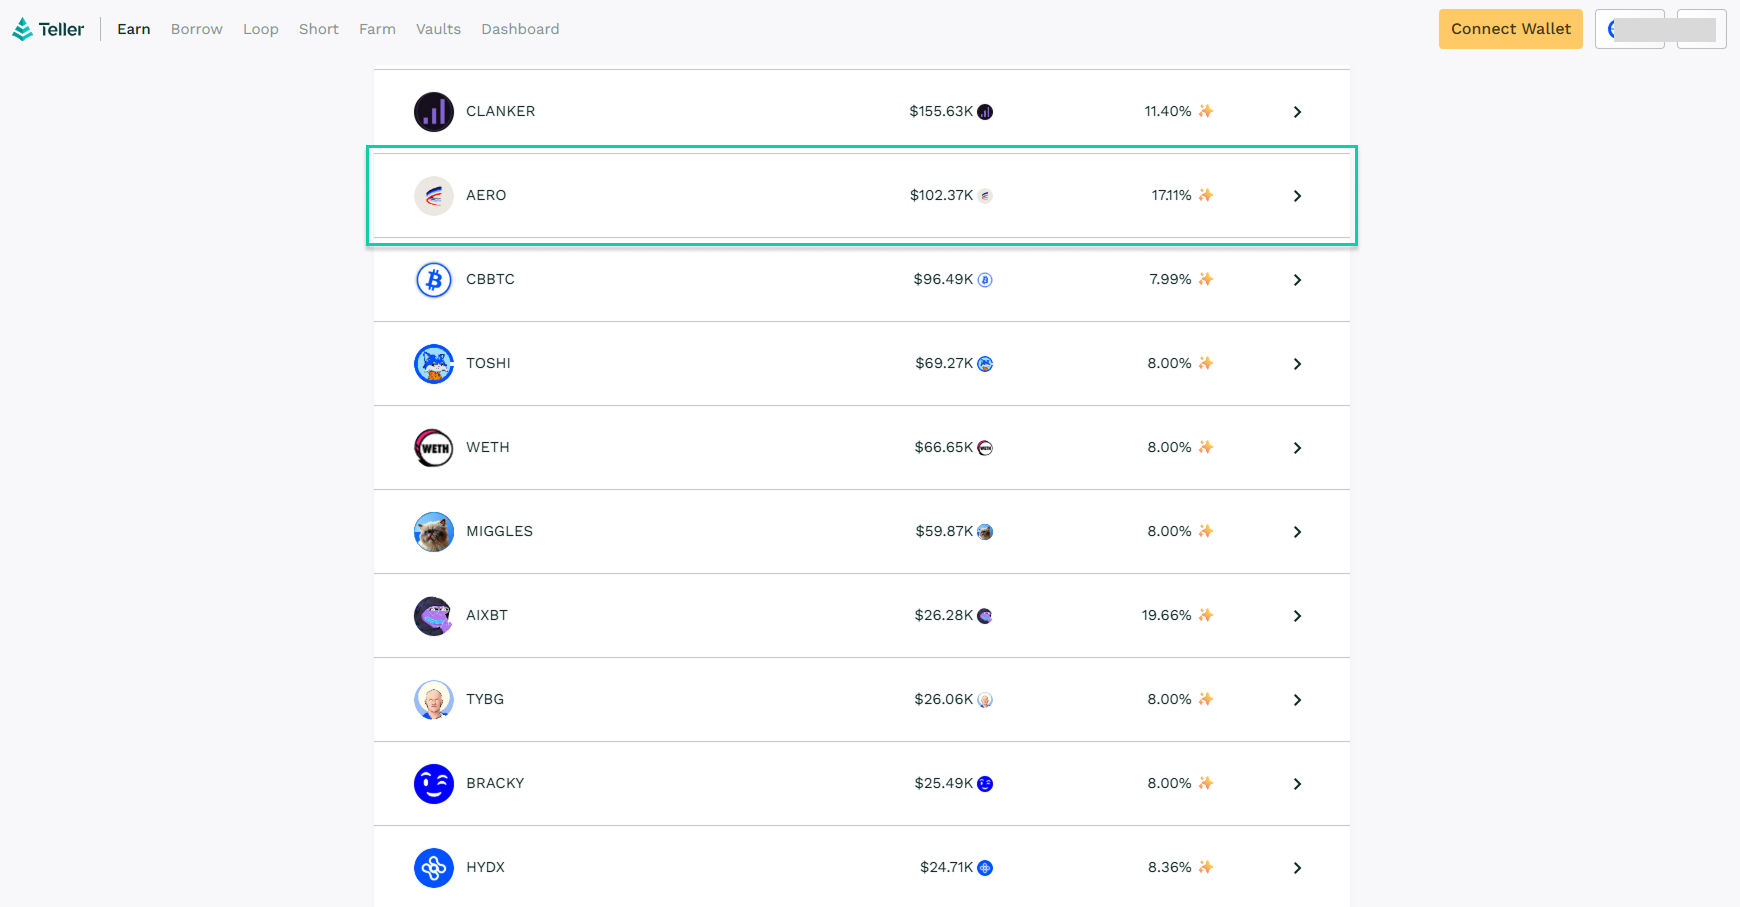Open the TYBG row chevron arrow
This screenshot has width=1740, height=907.
coord(1297,700)
